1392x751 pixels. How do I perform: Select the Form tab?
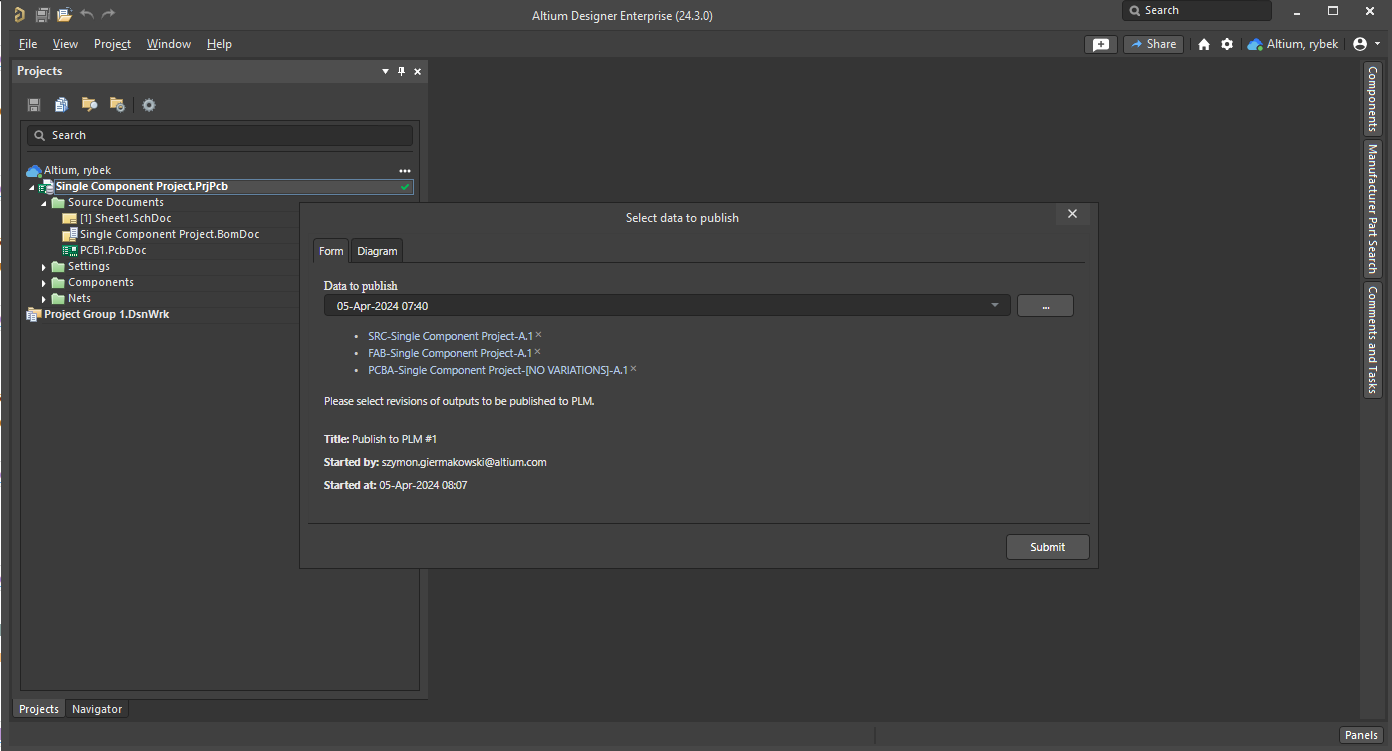331,251
